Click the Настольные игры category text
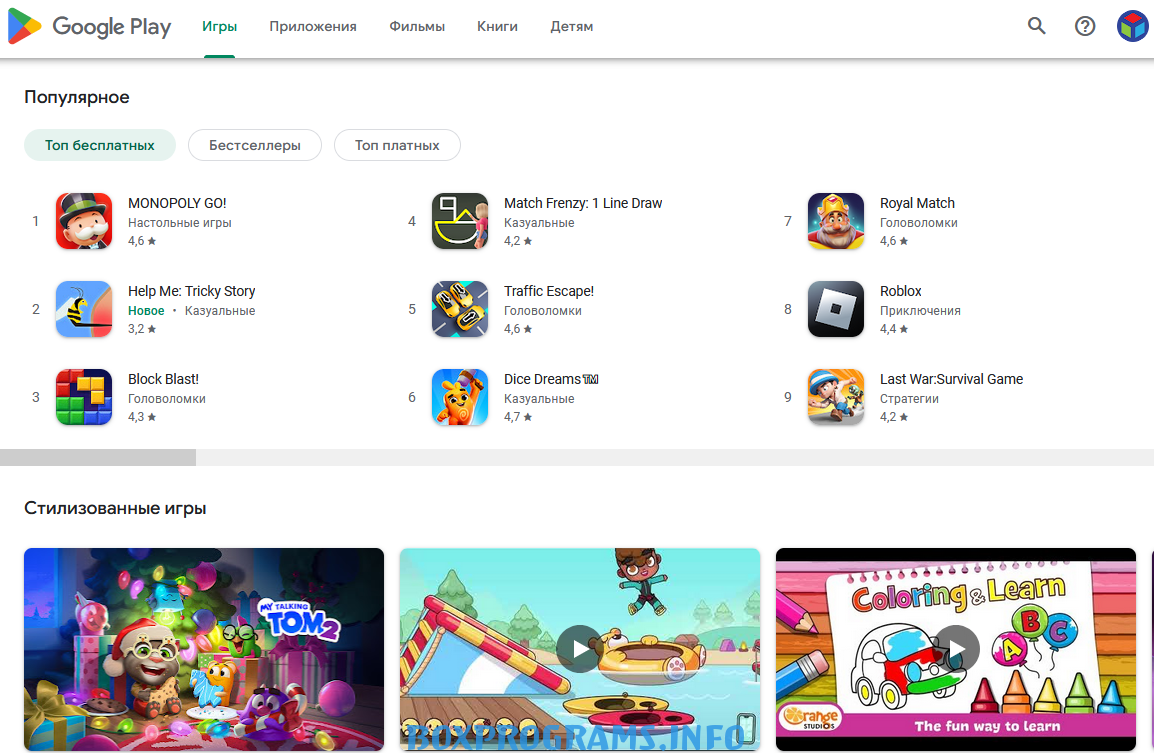Image resolution: width=1154 pixels, height=753 pixels. click(x=180, y=222)
